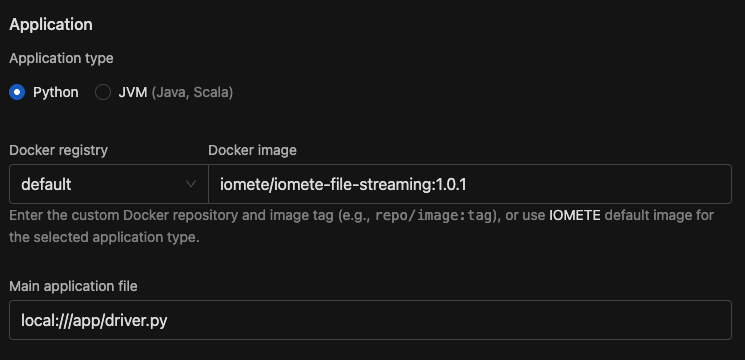This screenshot has height=360, width=745.
Task: Click the (Java, Scala) hint text
Action: tap(192, 92)
